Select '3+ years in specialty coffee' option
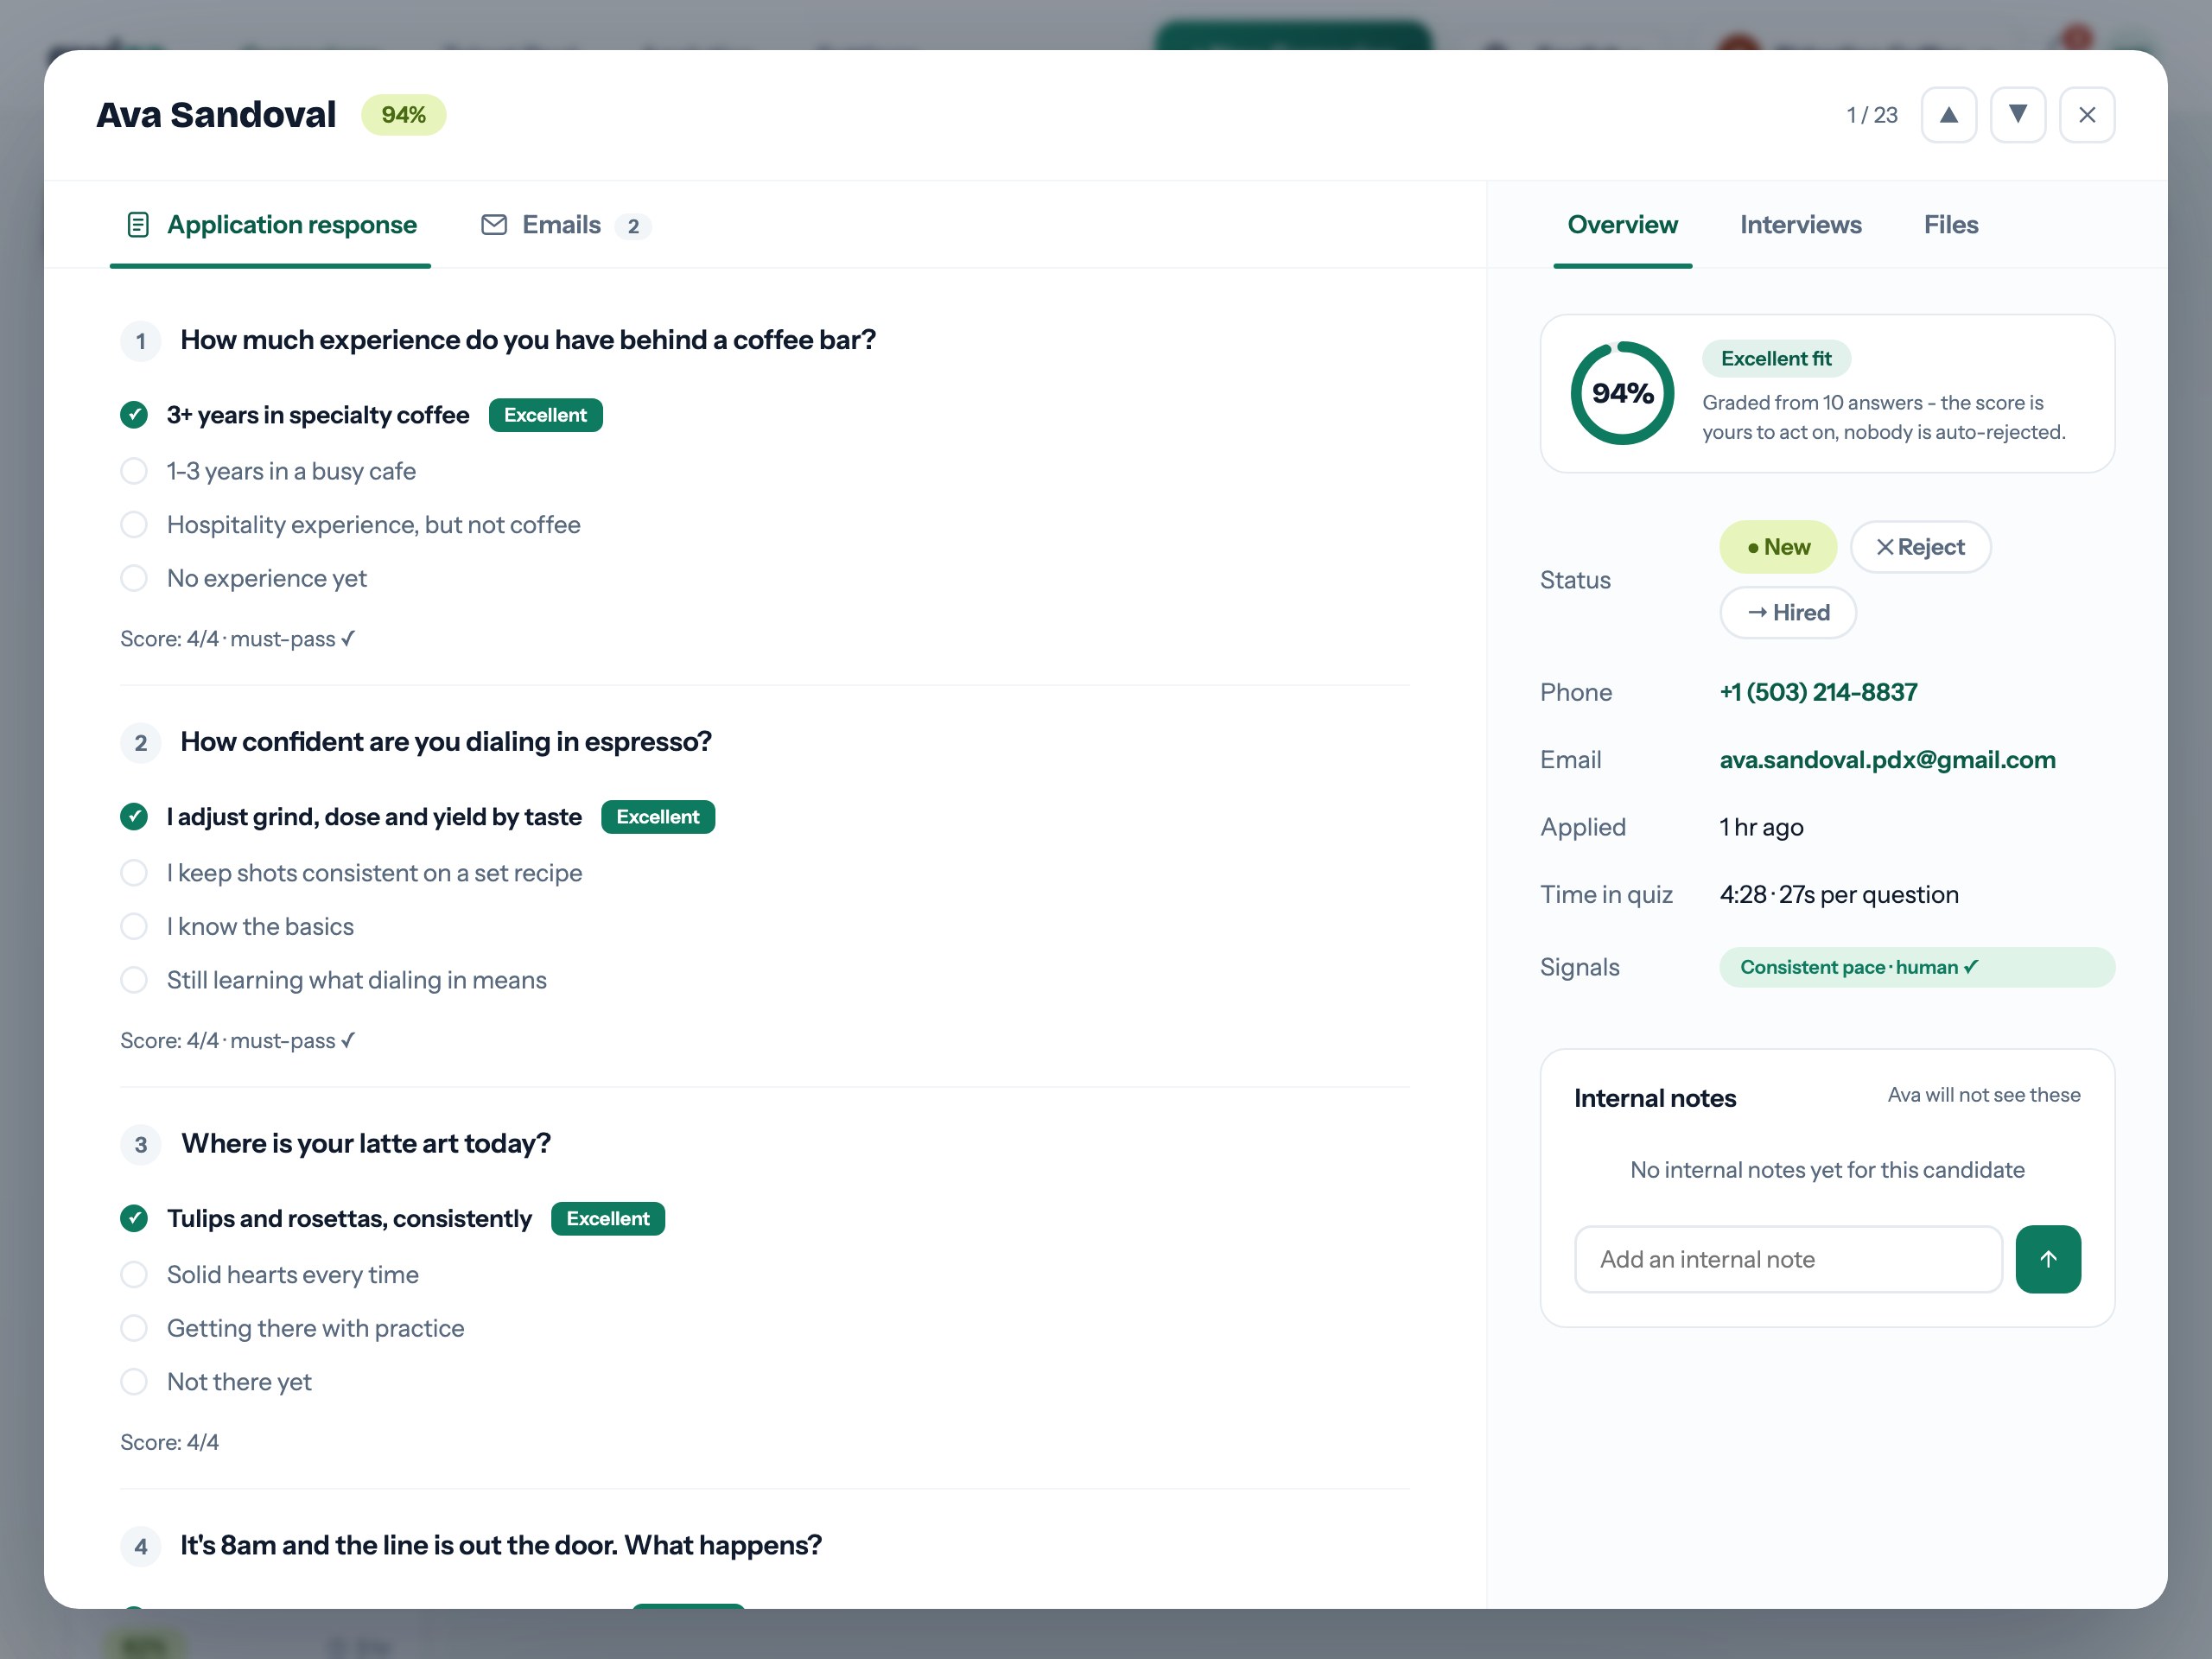Screen dimensions: 2212x1659 point(294,415)
